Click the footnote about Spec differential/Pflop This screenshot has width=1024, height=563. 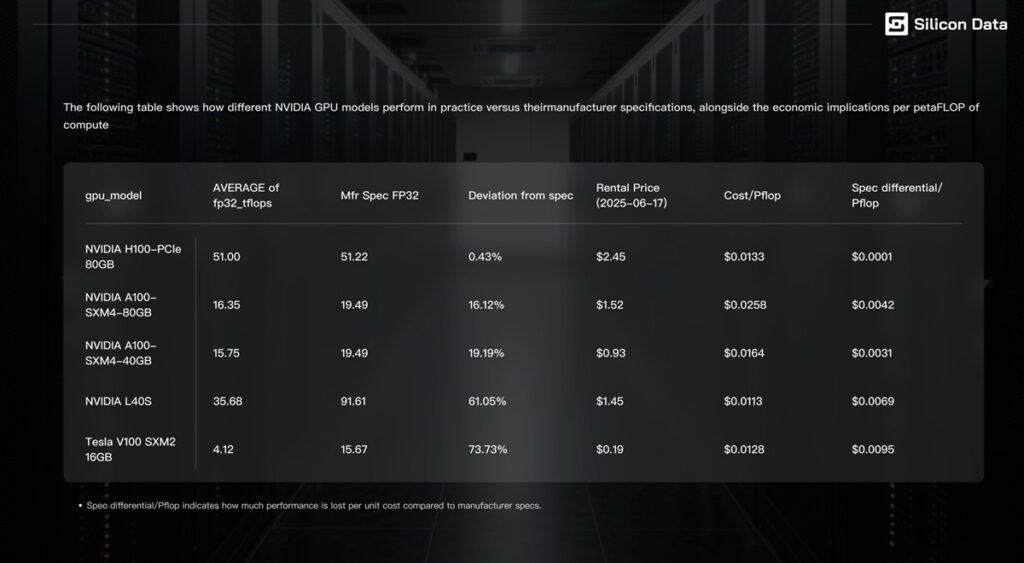pos(310,506)
